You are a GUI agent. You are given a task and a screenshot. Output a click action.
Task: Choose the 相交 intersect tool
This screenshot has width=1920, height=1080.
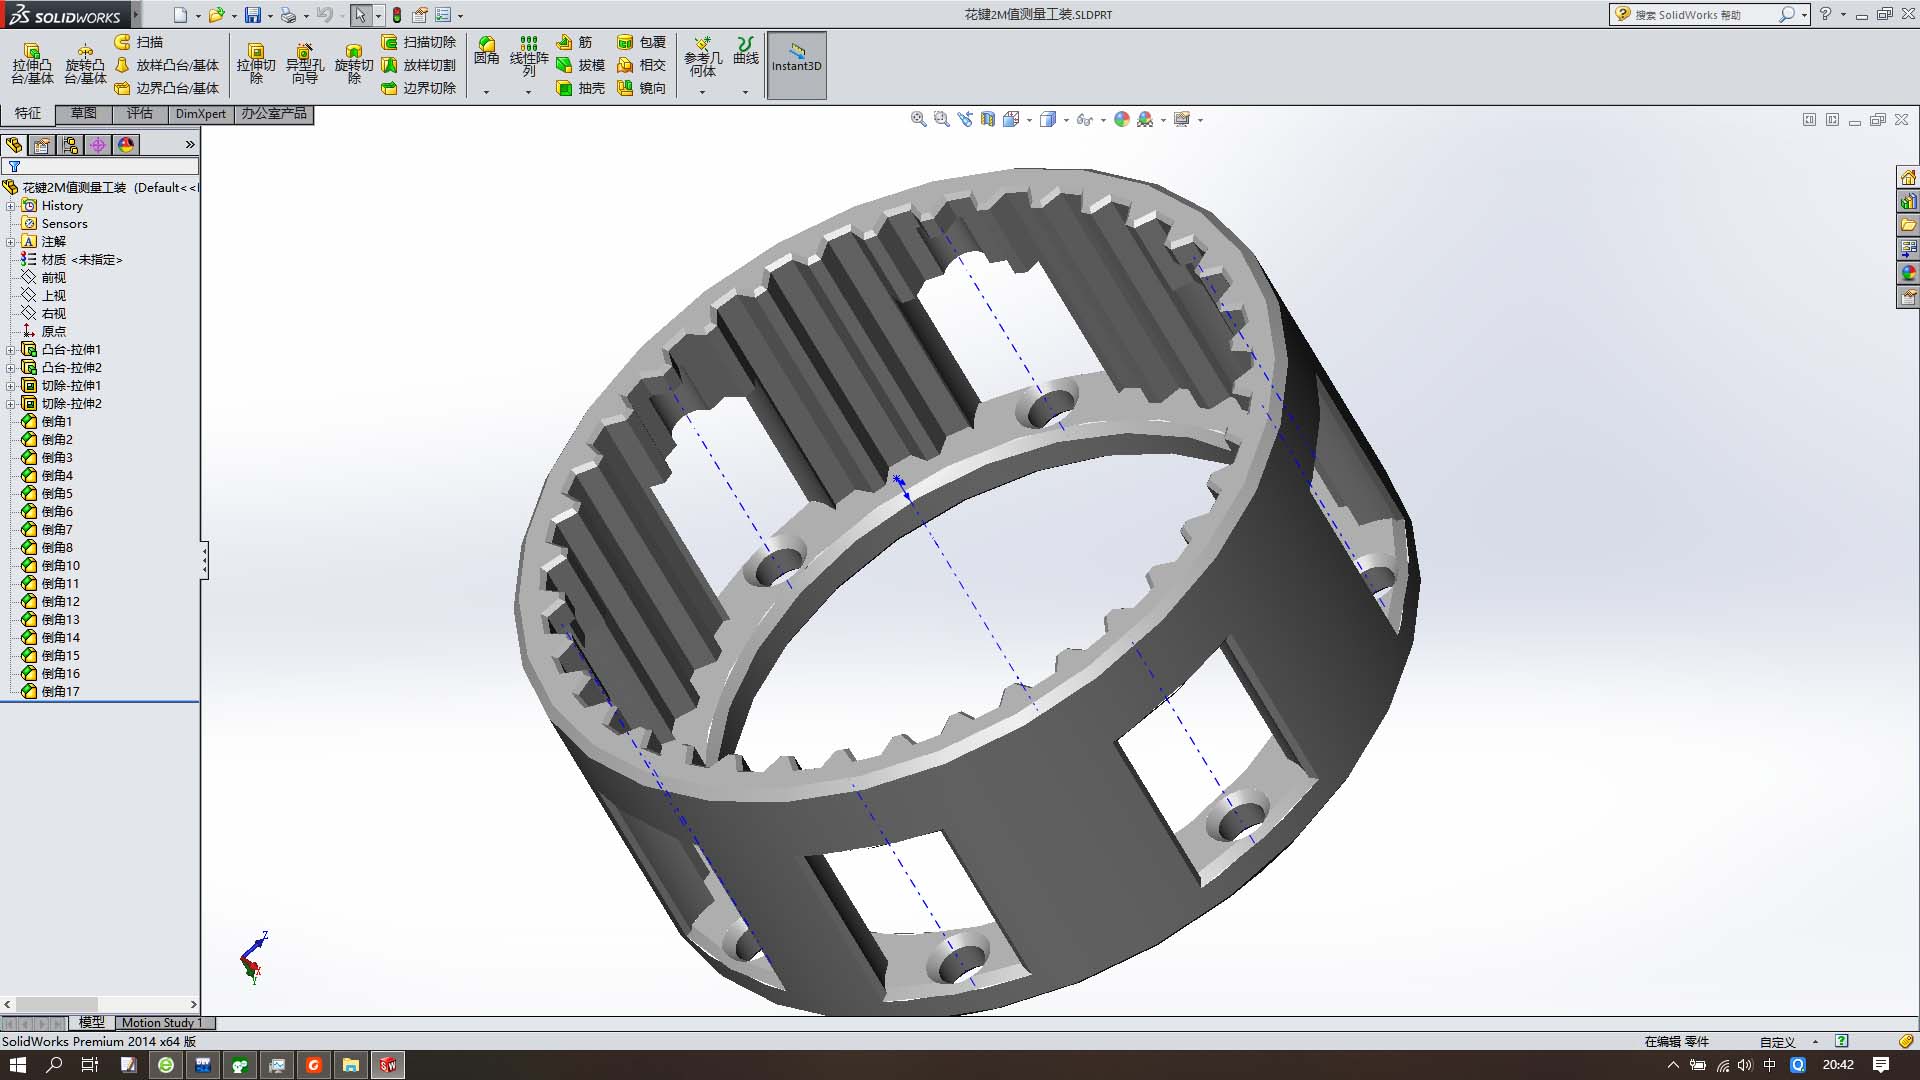(642, 65)
